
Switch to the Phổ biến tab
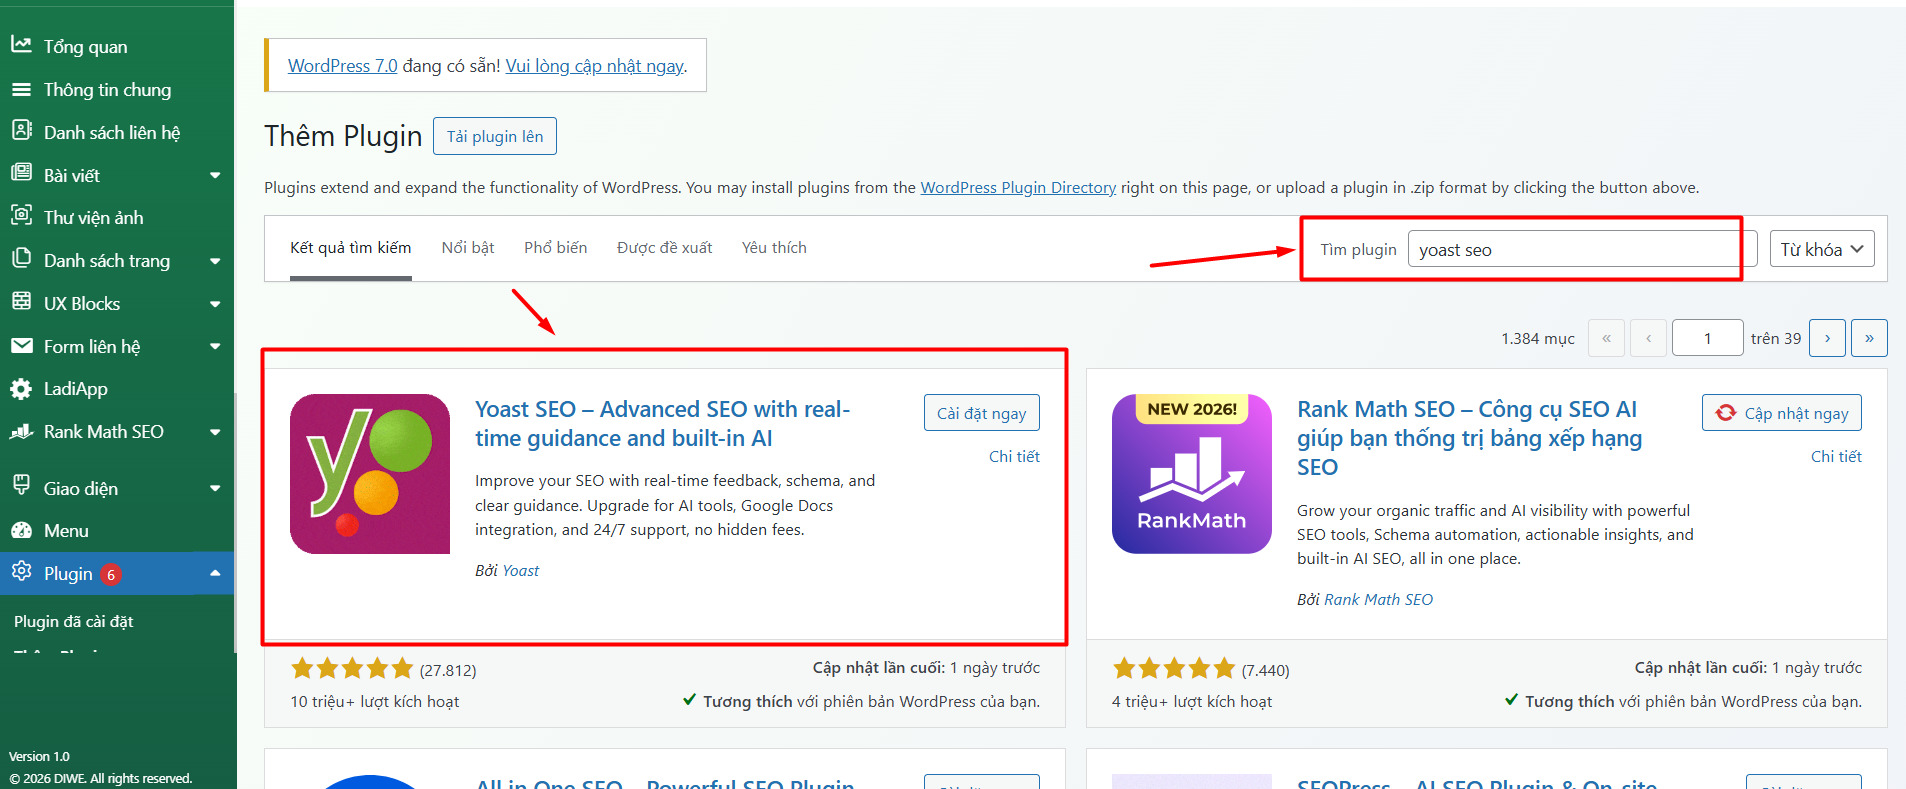pyautogui.click(x=556, y=248)
